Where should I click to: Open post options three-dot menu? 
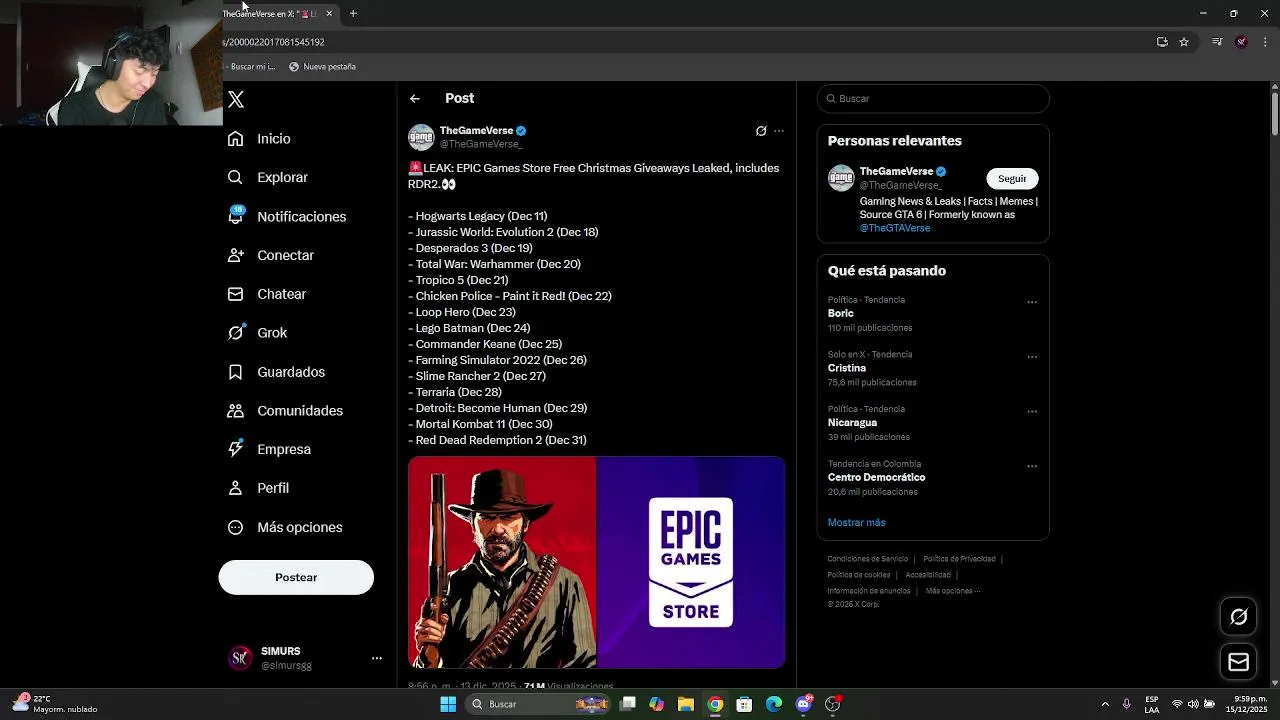779,131
